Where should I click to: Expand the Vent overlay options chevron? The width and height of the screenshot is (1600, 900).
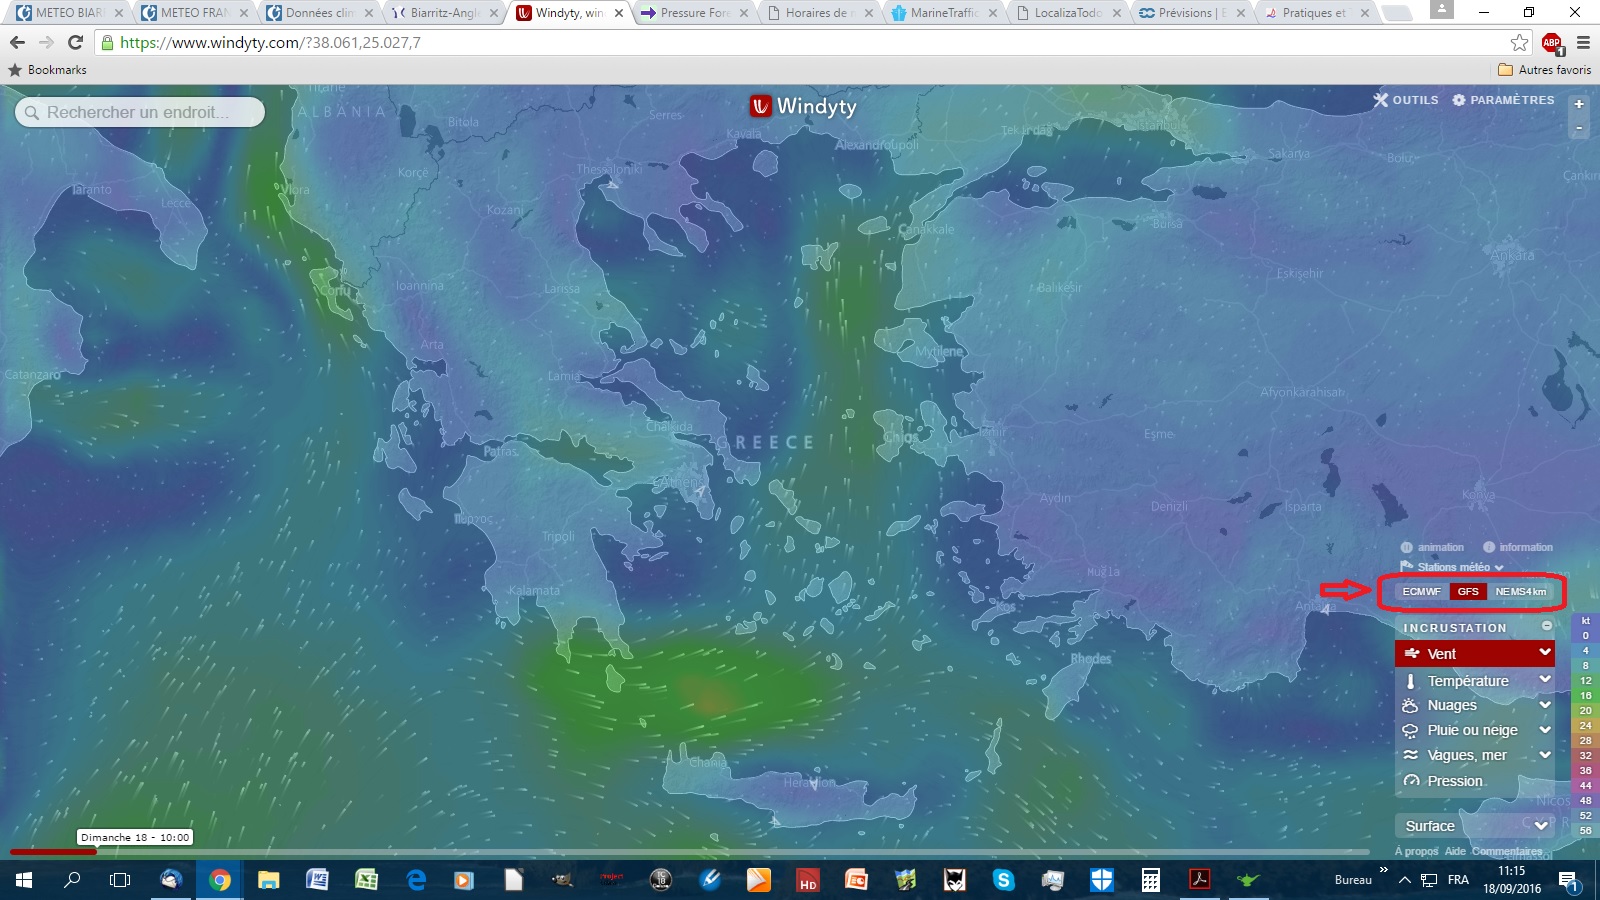point(1545,652)
